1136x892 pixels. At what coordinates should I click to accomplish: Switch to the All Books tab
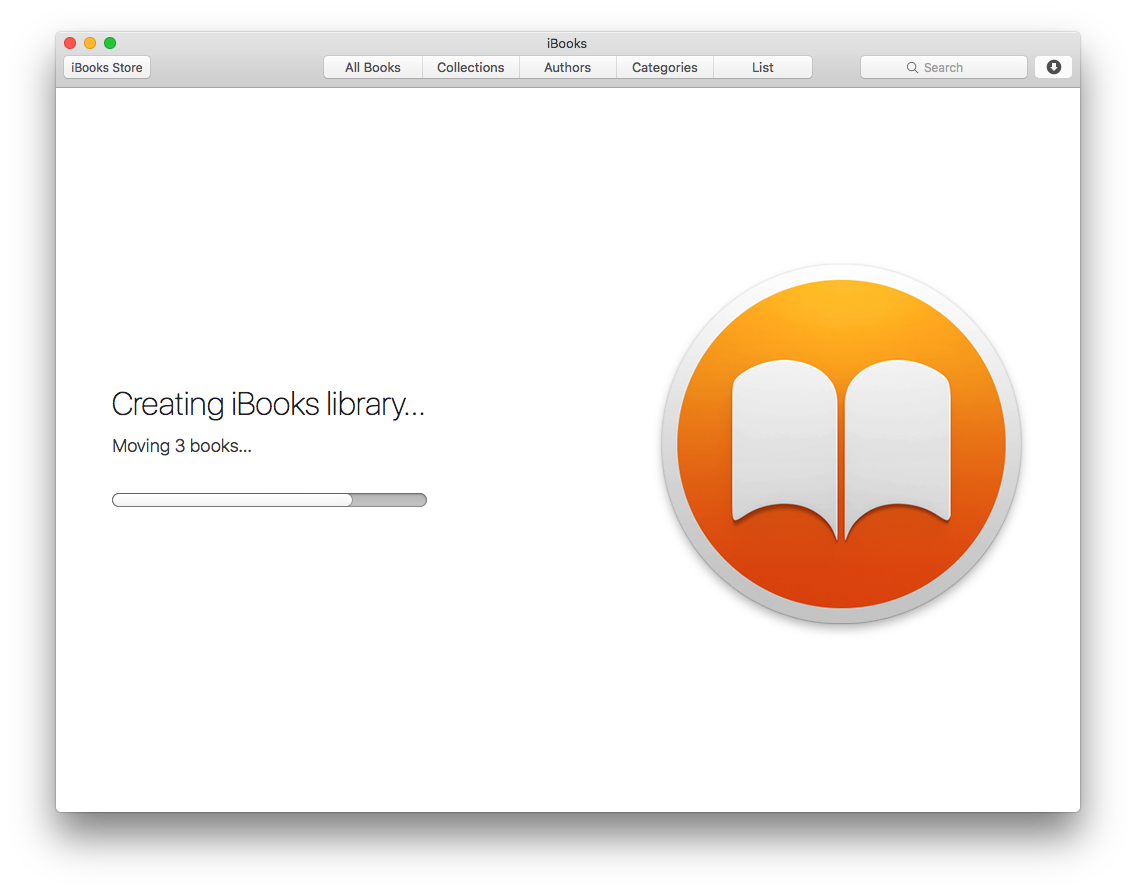tap(372, 67)
